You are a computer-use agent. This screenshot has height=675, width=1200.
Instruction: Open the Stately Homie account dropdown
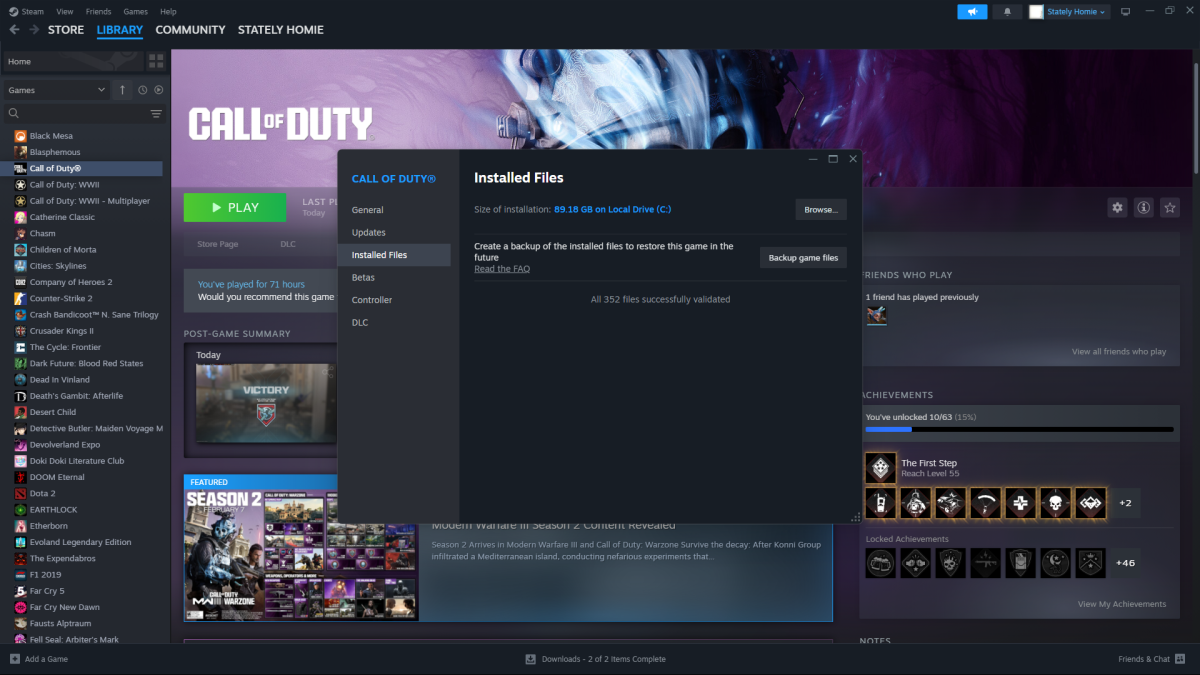pos(1069,11)
